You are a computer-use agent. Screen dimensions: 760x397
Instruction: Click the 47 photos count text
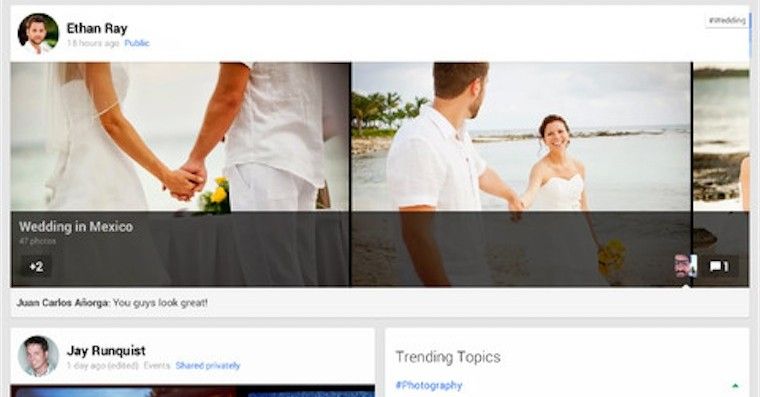point(37,241)
